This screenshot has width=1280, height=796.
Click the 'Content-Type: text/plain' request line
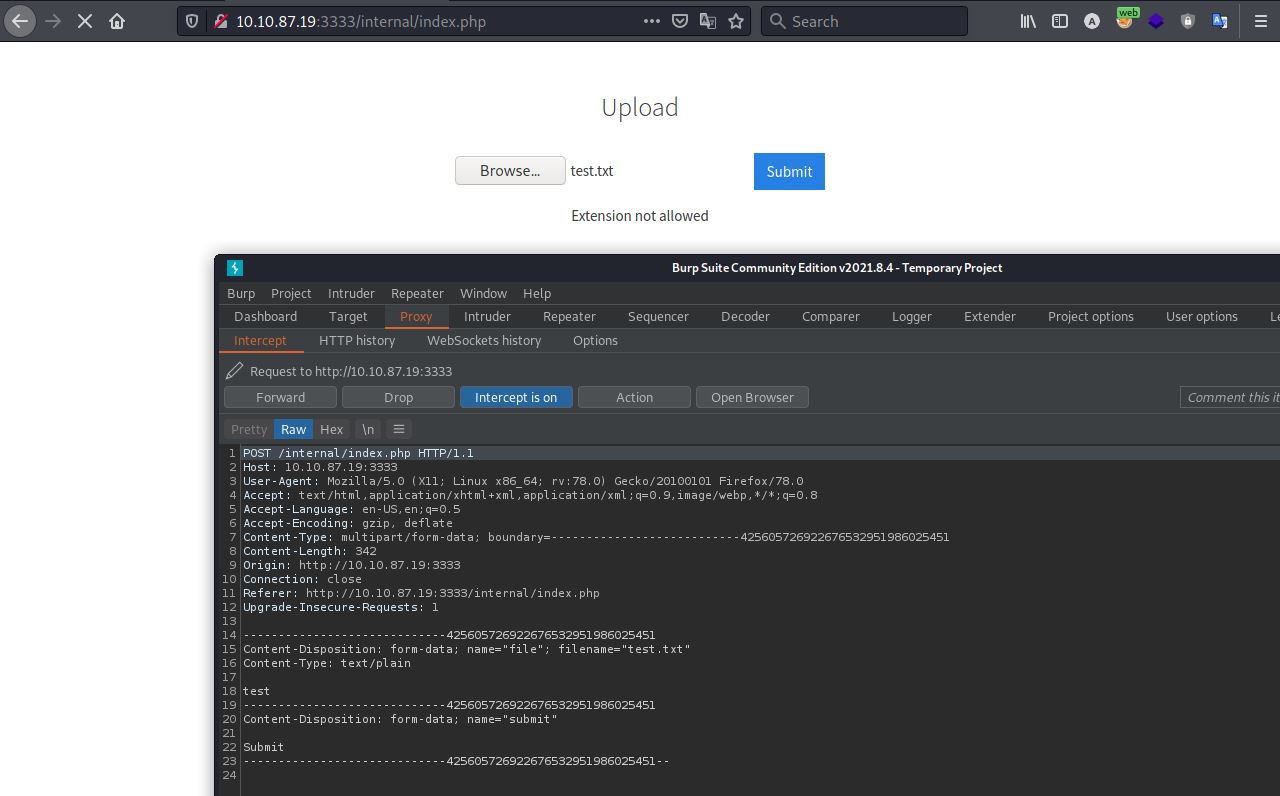[327, 663]
